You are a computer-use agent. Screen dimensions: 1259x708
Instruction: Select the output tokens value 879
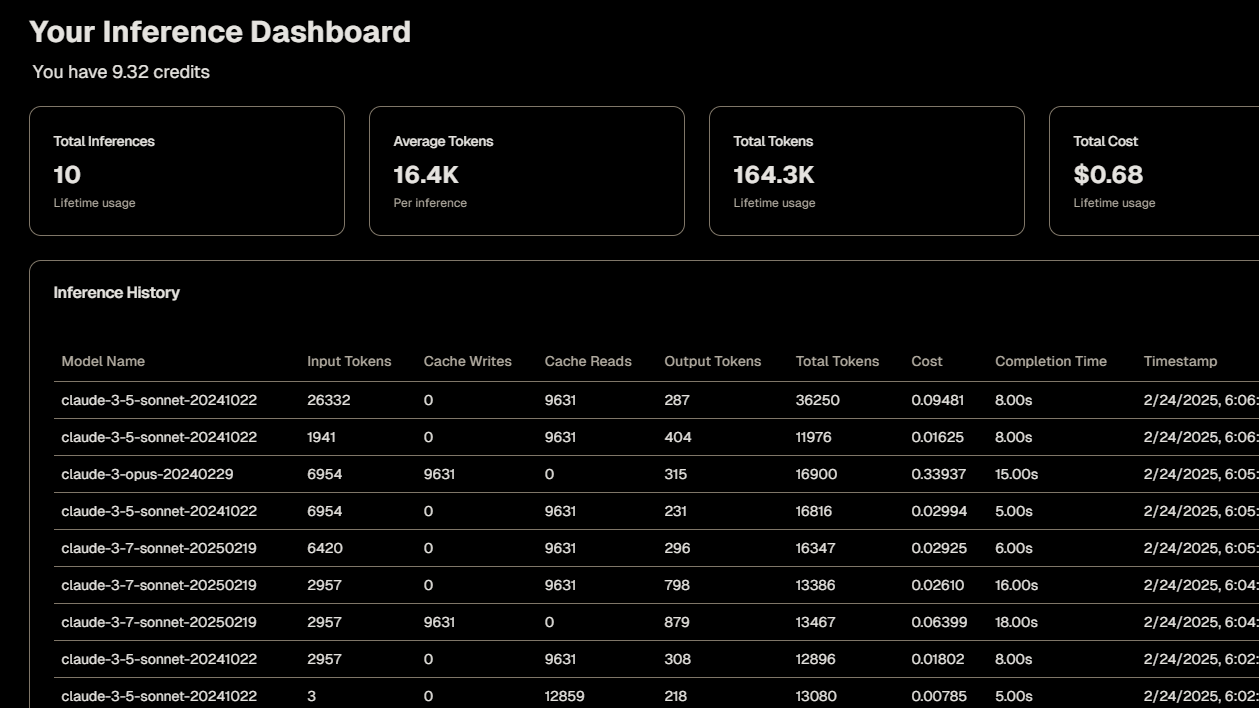click(677, 622)
